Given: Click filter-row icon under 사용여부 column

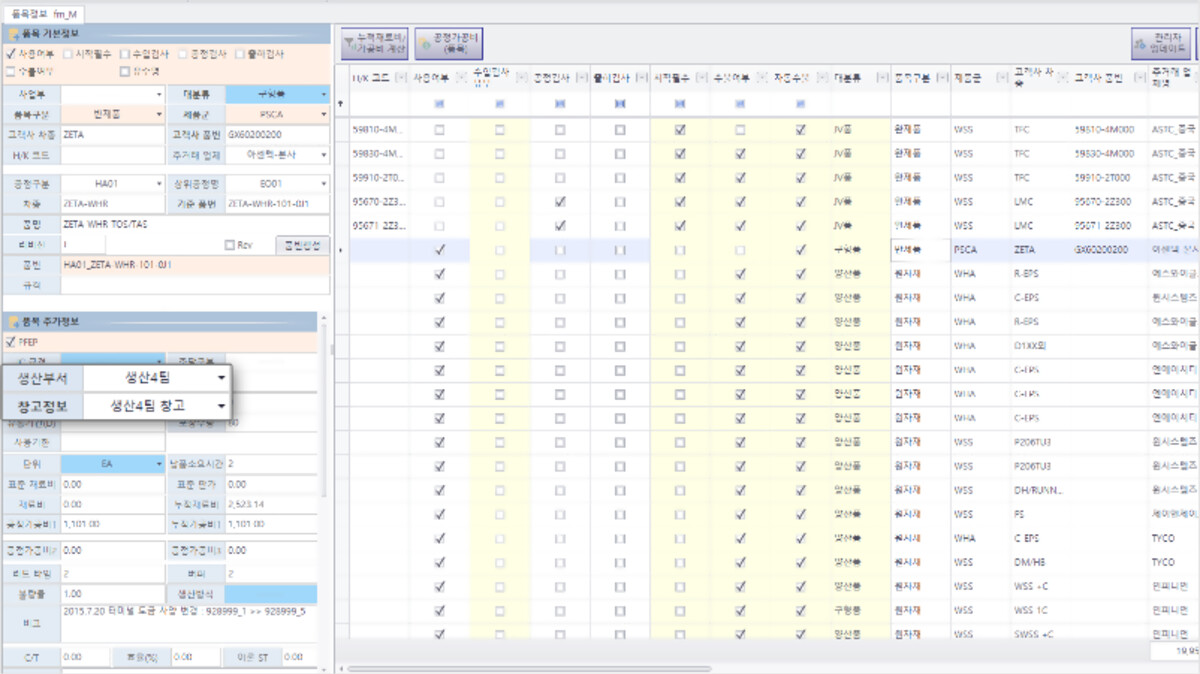Looking at the screenshot, I should 440,104.
